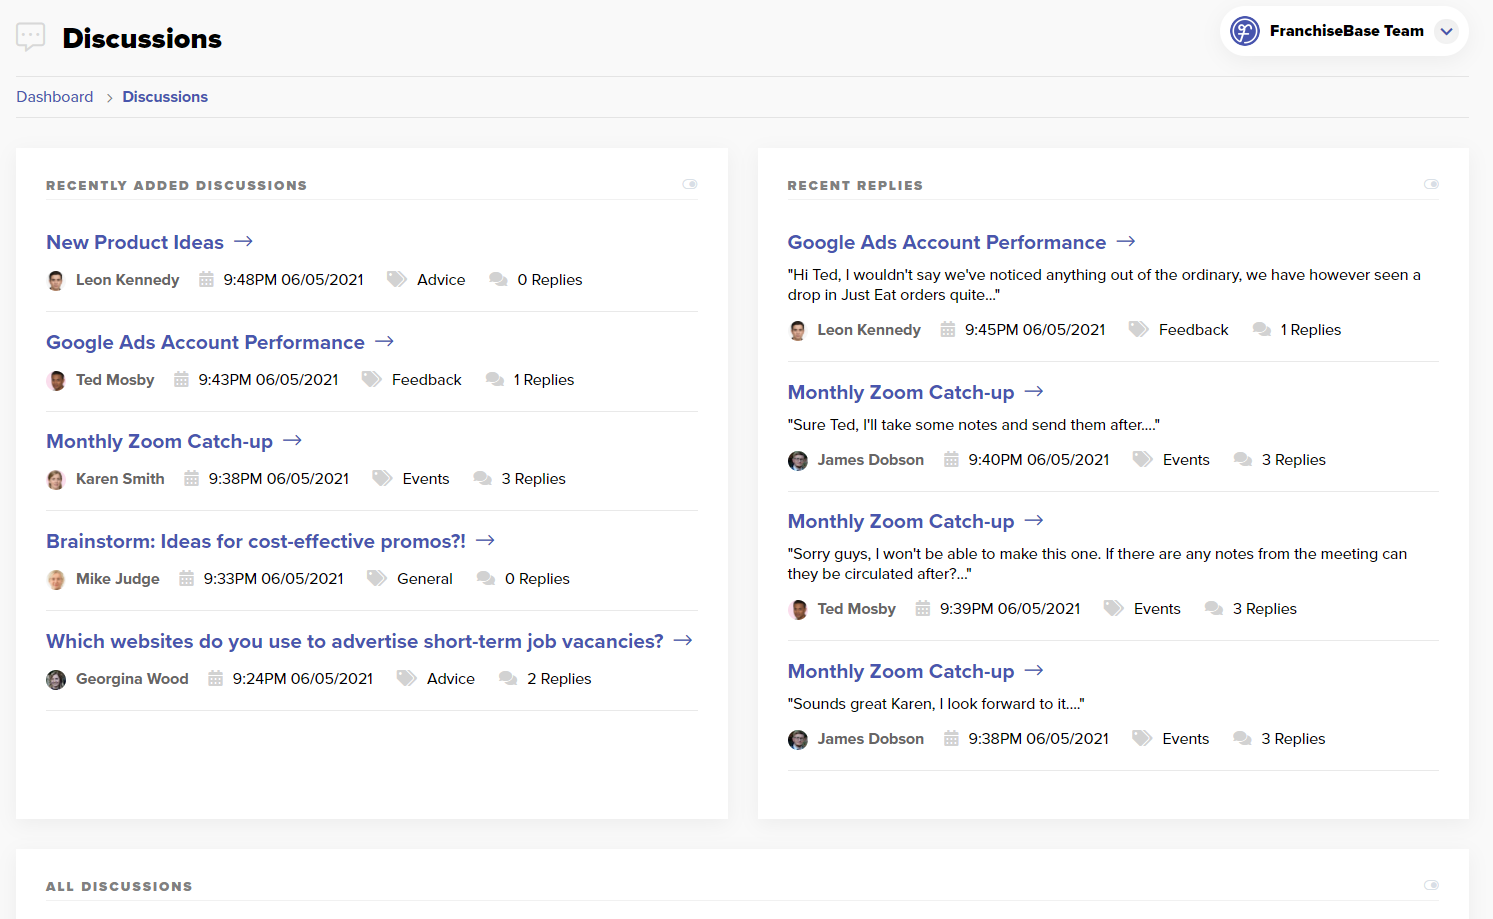Click replies bubble icon beside 0 Replies in New Product Ideas
The height and width of the screenshot is (919, 1493).
point(498,279)
